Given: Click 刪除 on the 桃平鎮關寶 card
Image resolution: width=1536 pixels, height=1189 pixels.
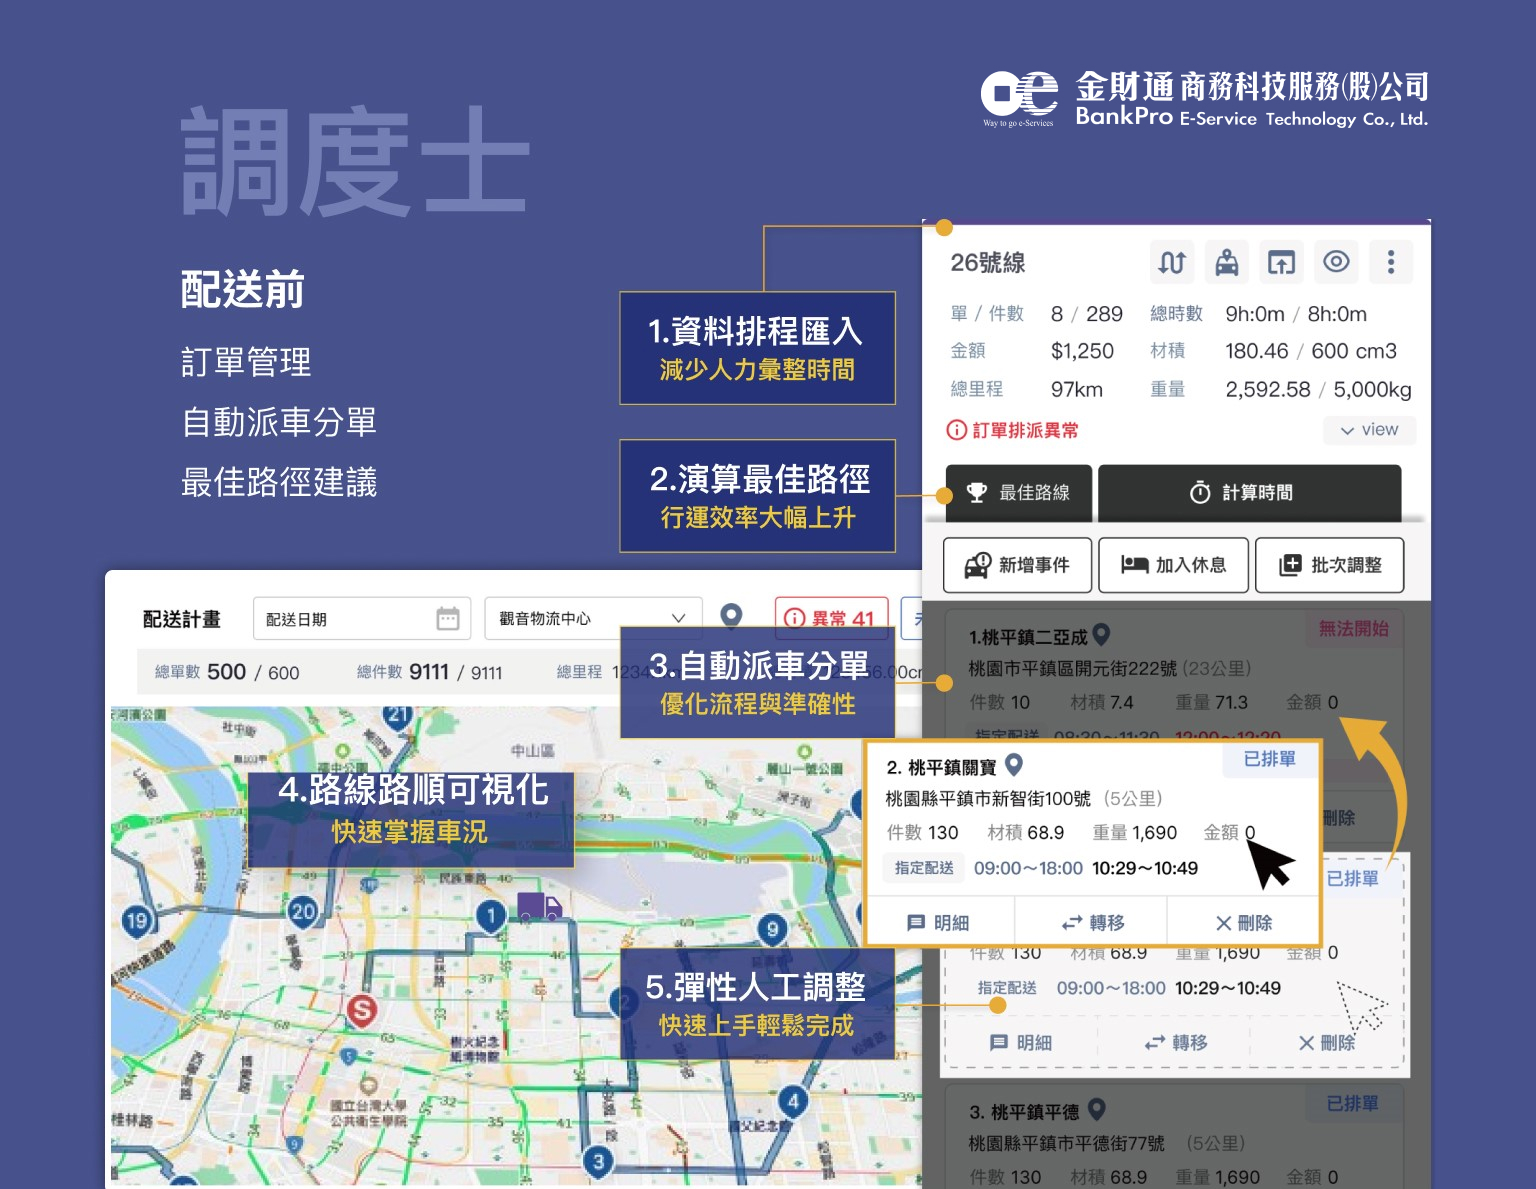Looking at the screenshot, I should tap(1243, 922).
